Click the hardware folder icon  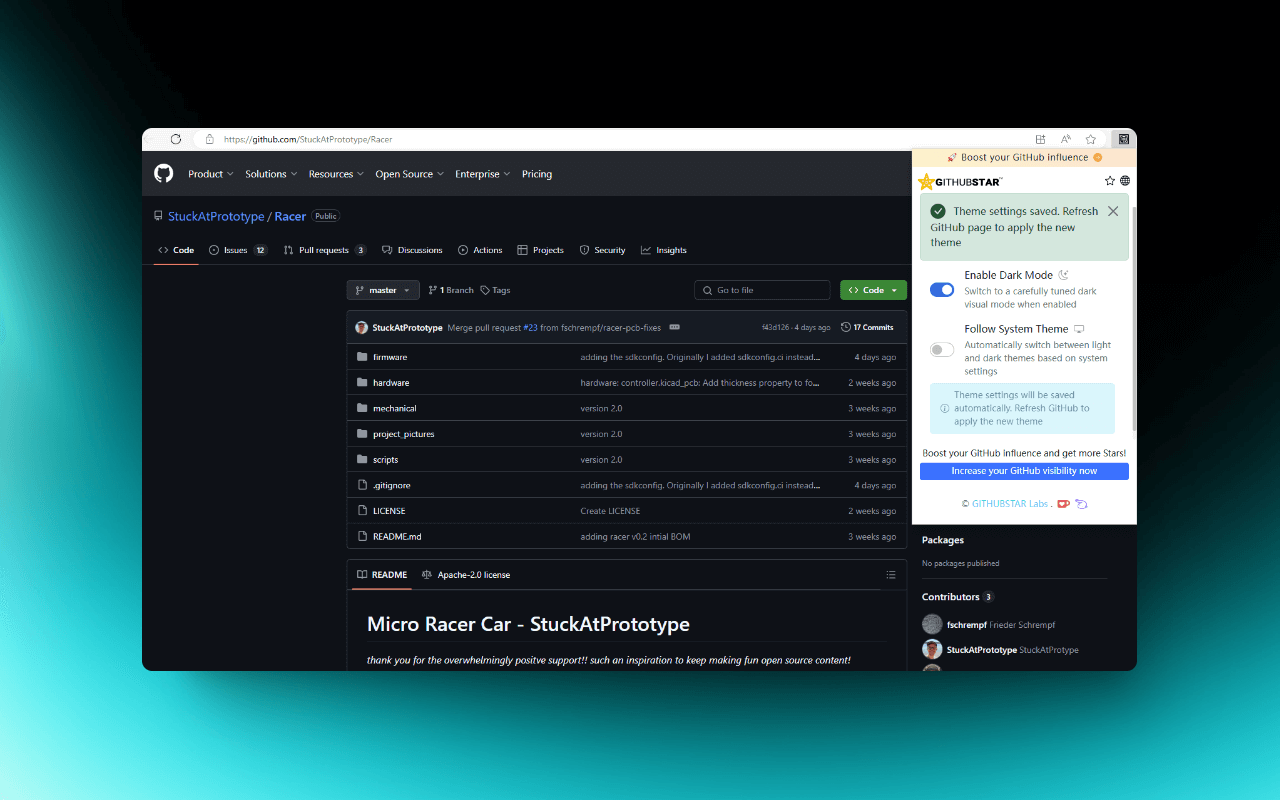(363, 383)
